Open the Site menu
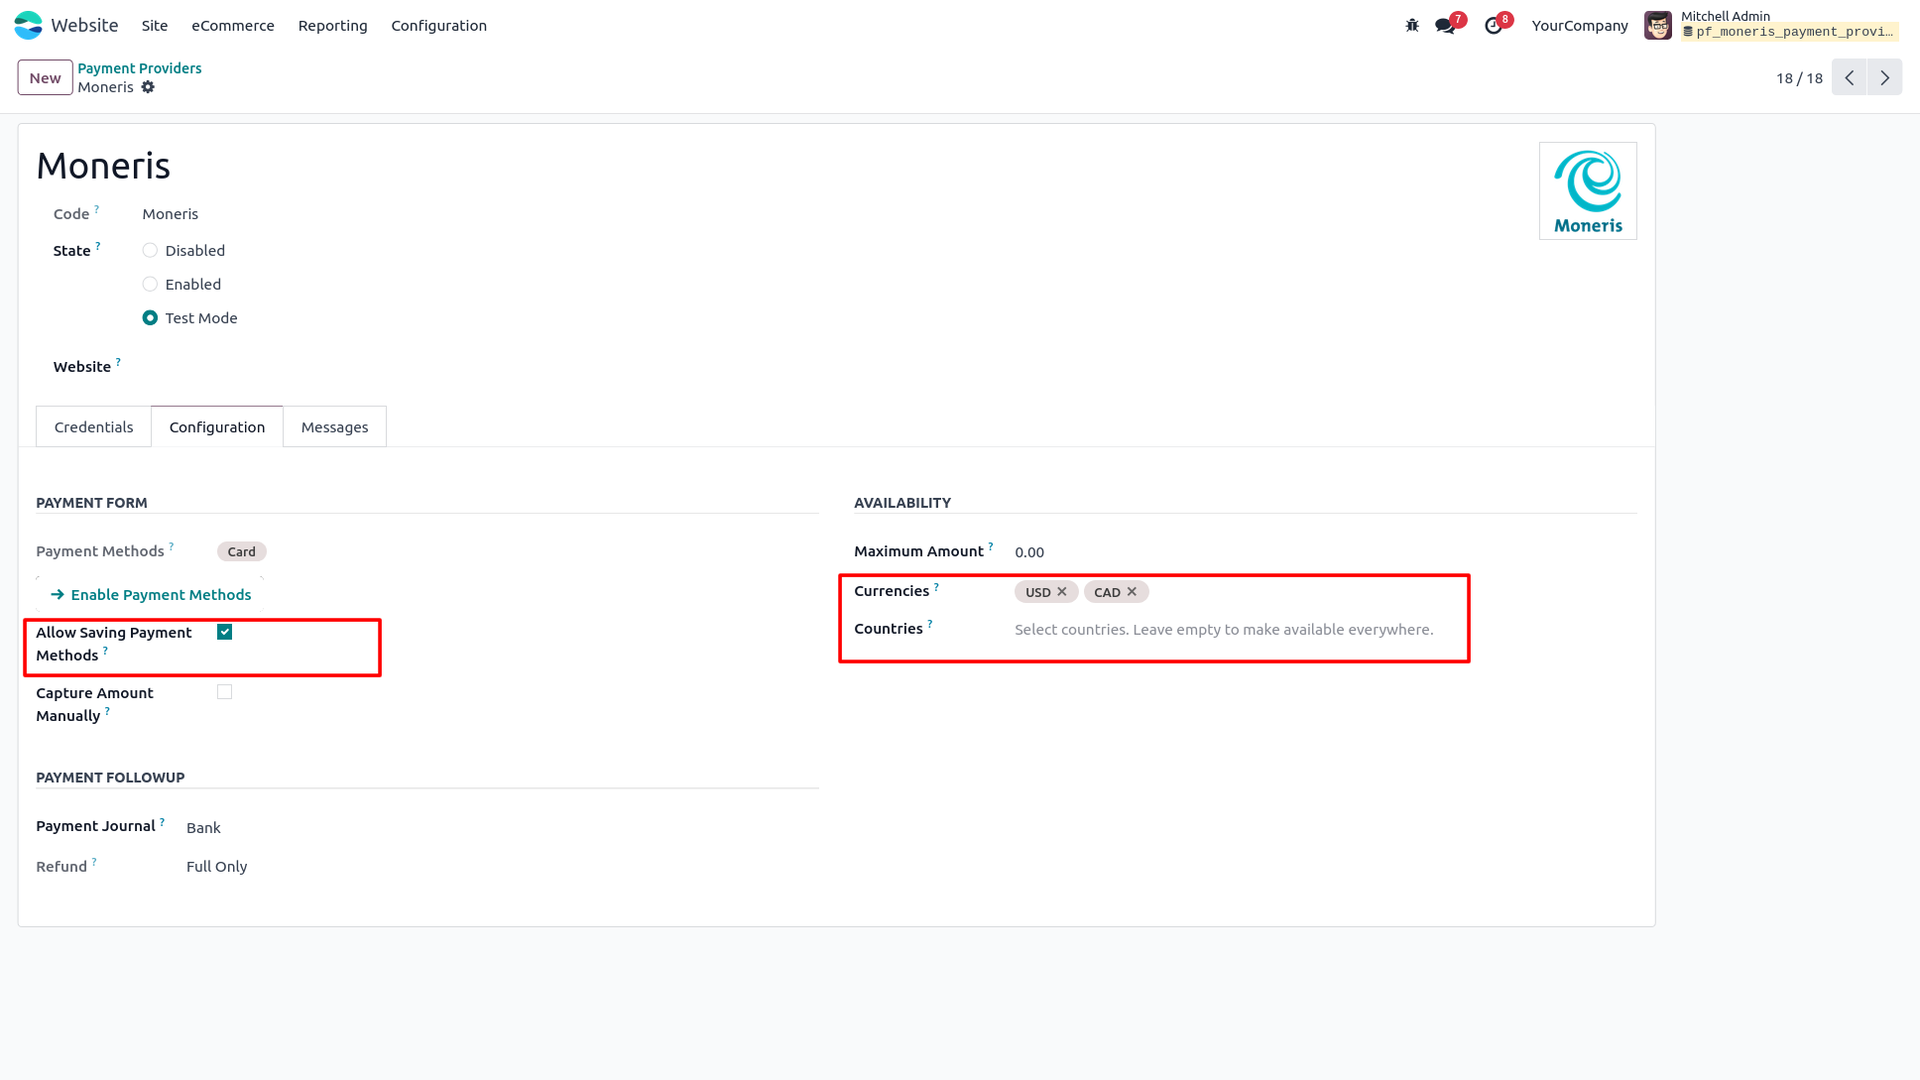 (x=155, y=26)
